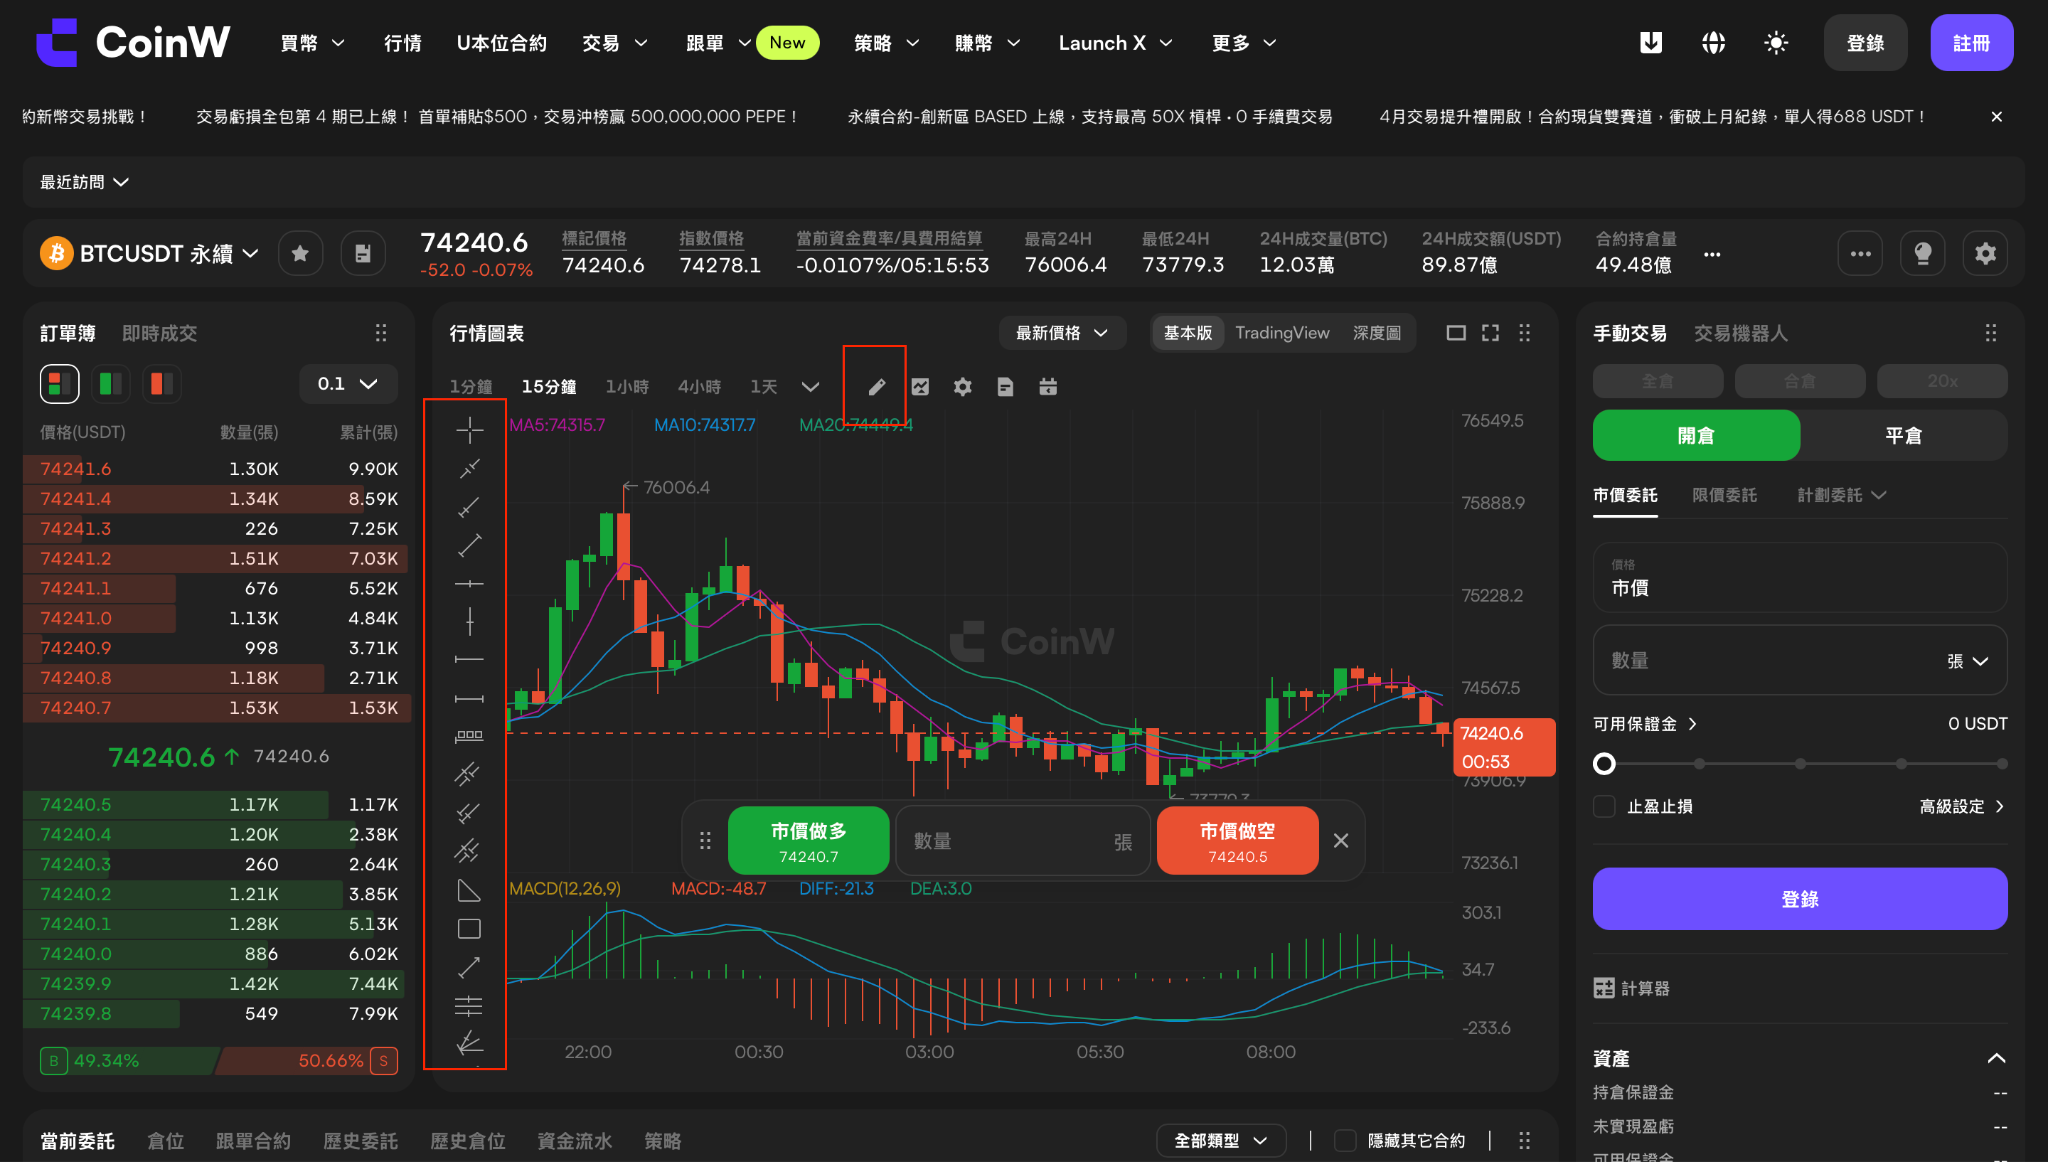Screen dimensions: 2048x1162
Task: Focus the 數量 field in quick-order bar
Action: point(1022,841)
